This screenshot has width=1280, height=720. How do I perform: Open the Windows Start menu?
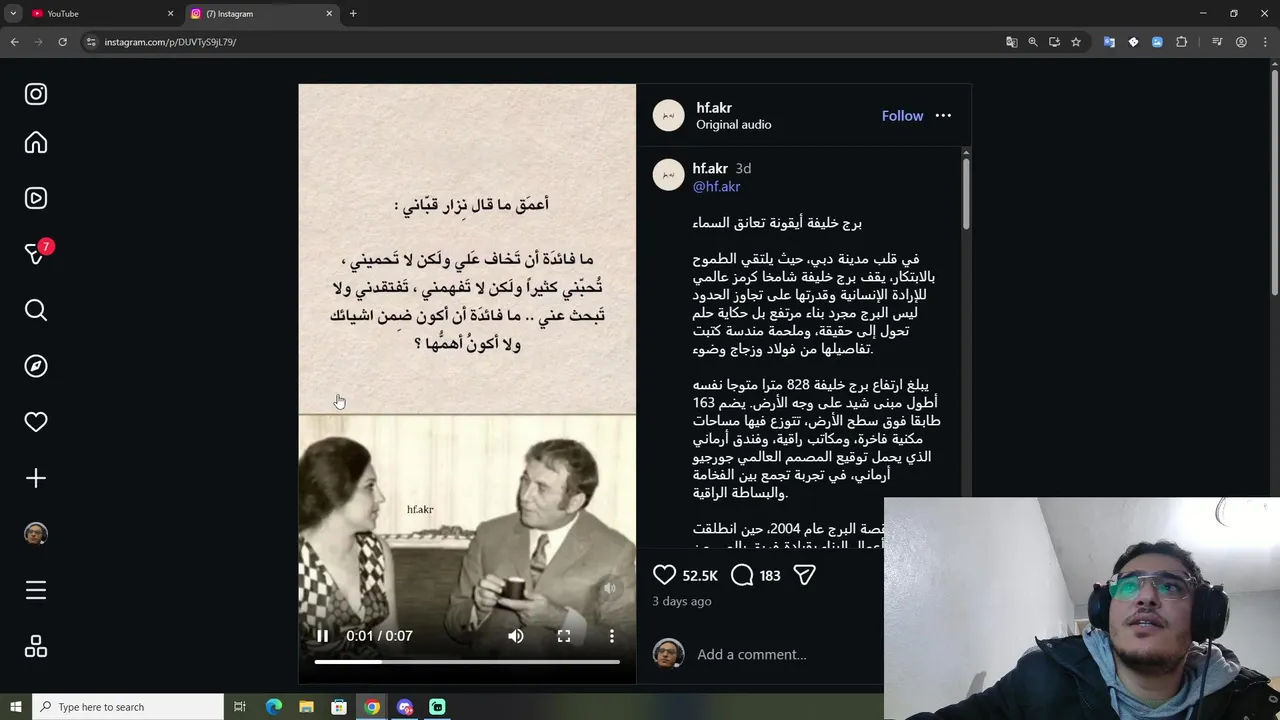[x=15, y=707]
